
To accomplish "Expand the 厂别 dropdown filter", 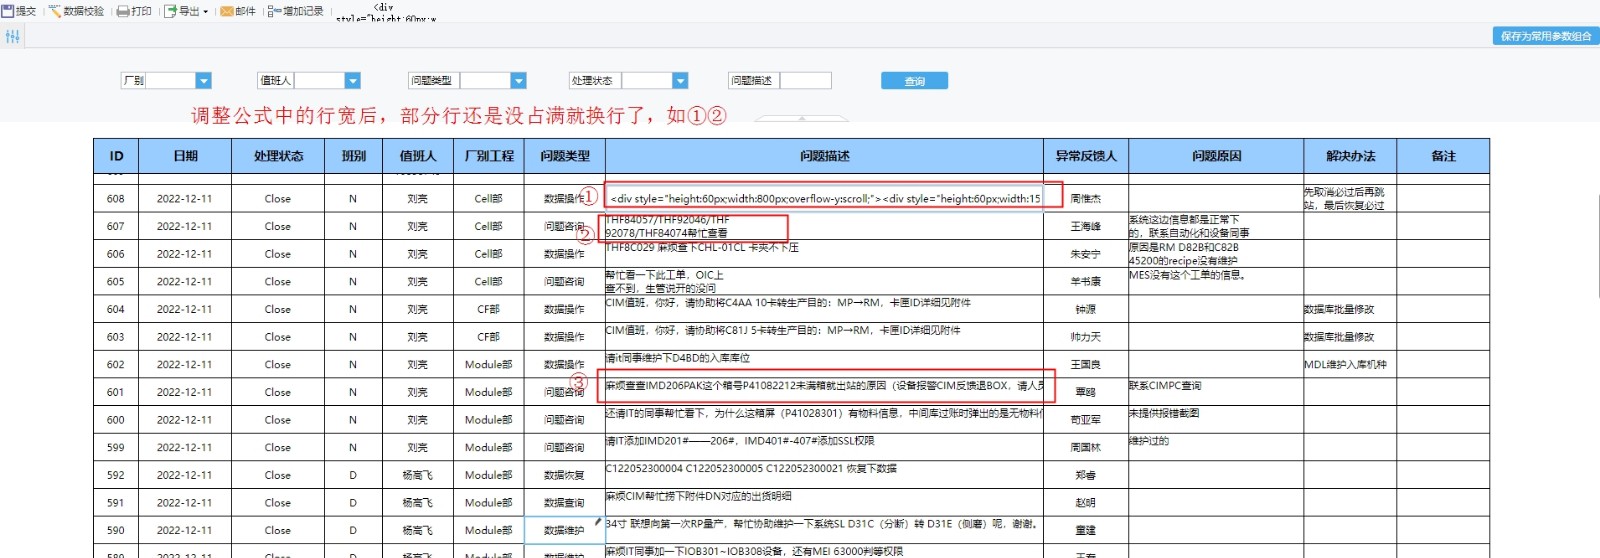I will [203, 81].
